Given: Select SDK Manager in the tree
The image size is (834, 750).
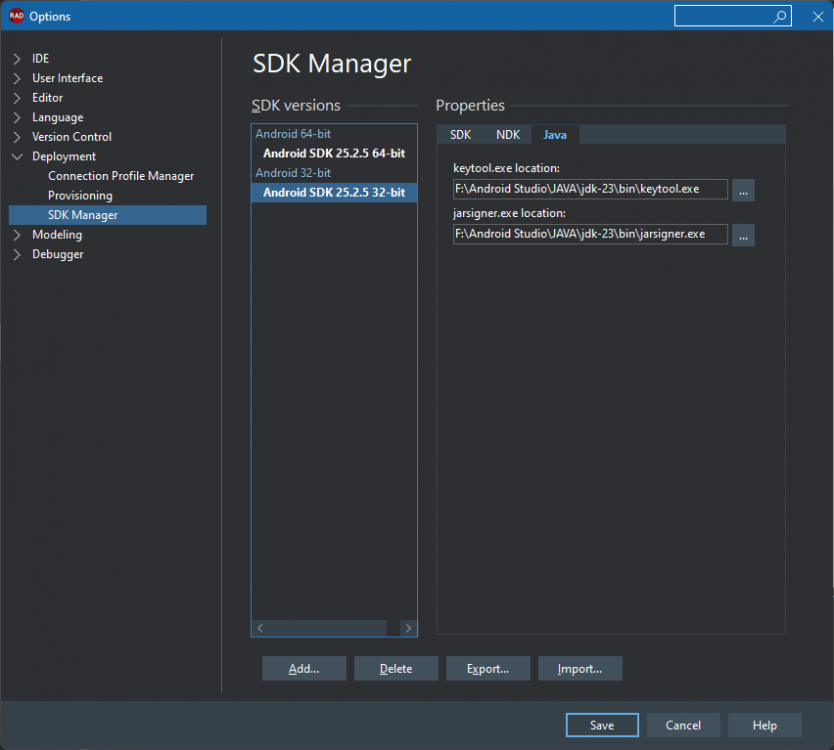Looking at the screenshot, I should [107, 215].
